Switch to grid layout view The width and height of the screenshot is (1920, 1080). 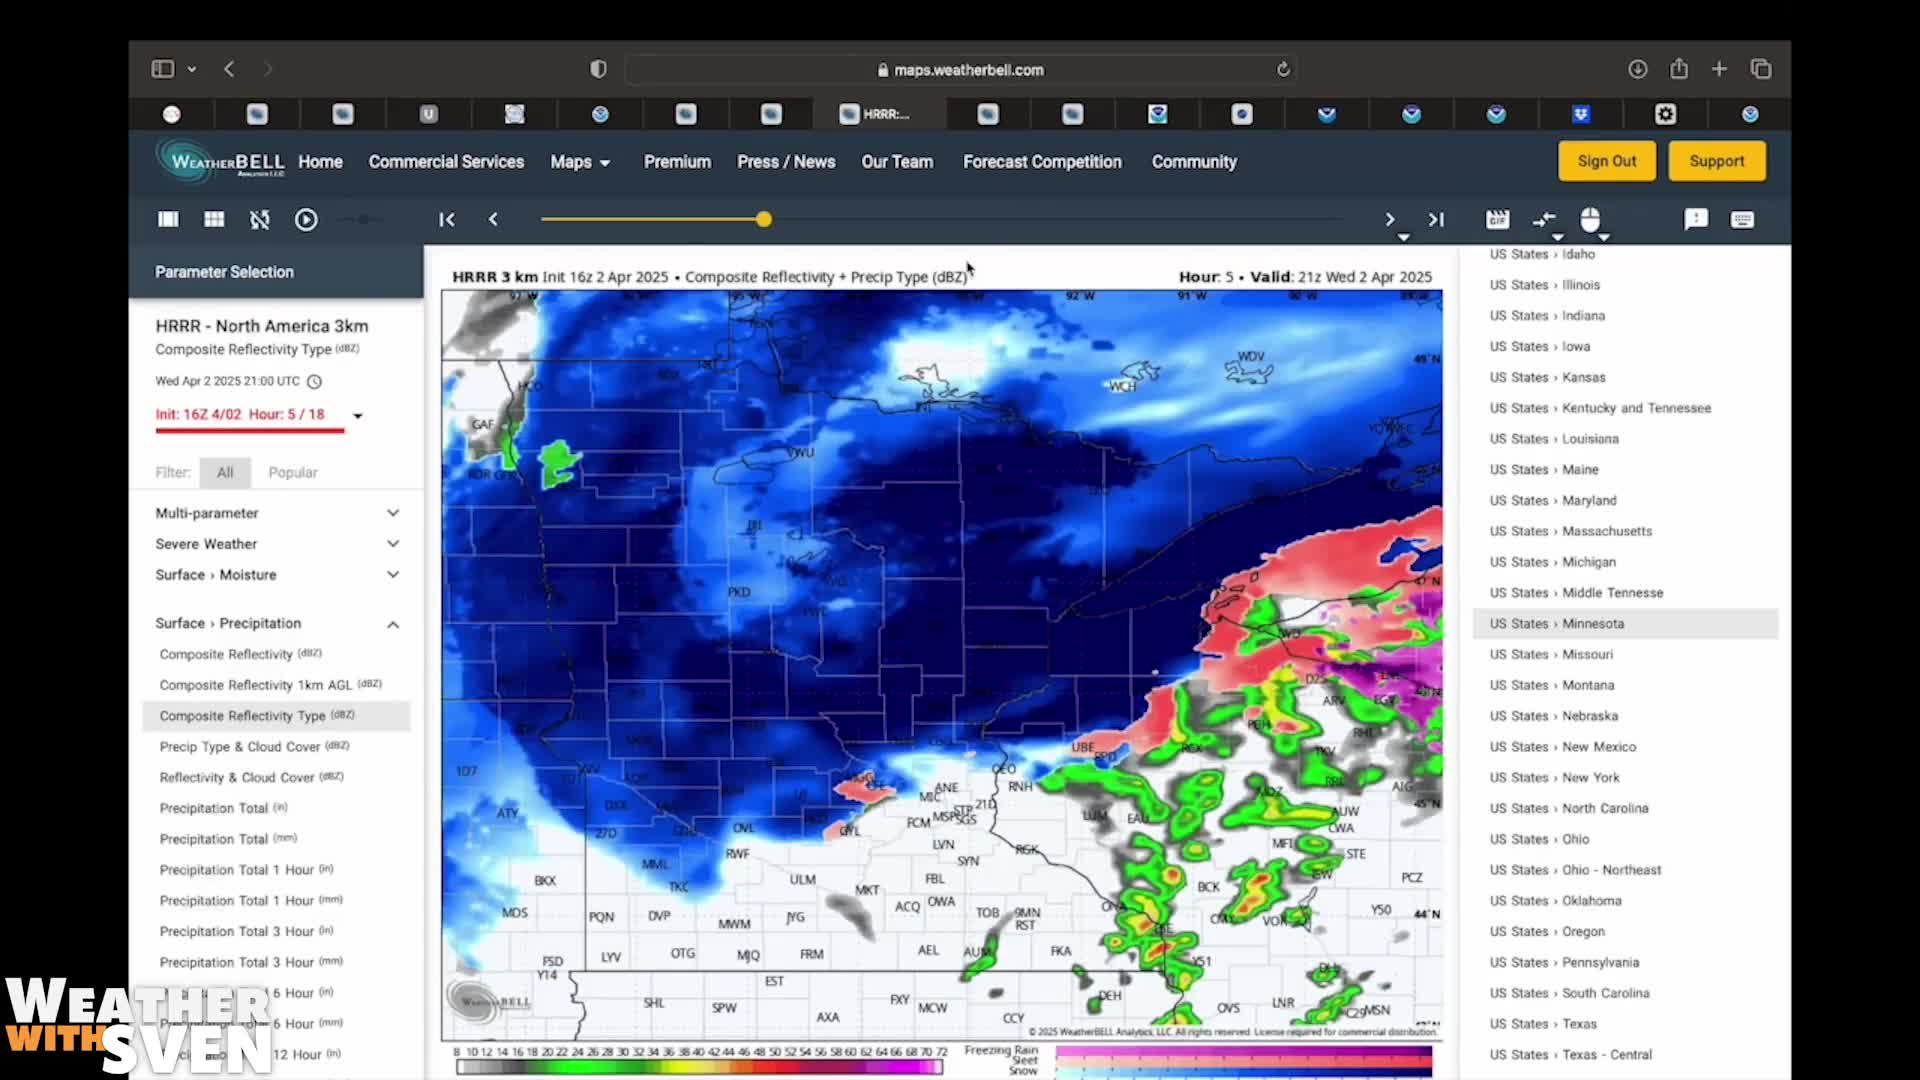tap(213, 219)
